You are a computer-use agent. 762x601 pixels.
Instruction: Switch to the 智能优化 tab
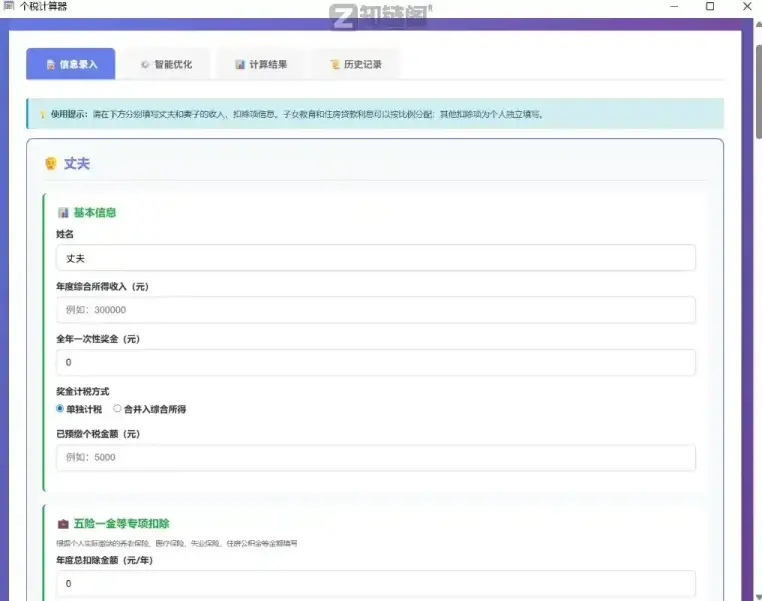click(x=166, y=64)
